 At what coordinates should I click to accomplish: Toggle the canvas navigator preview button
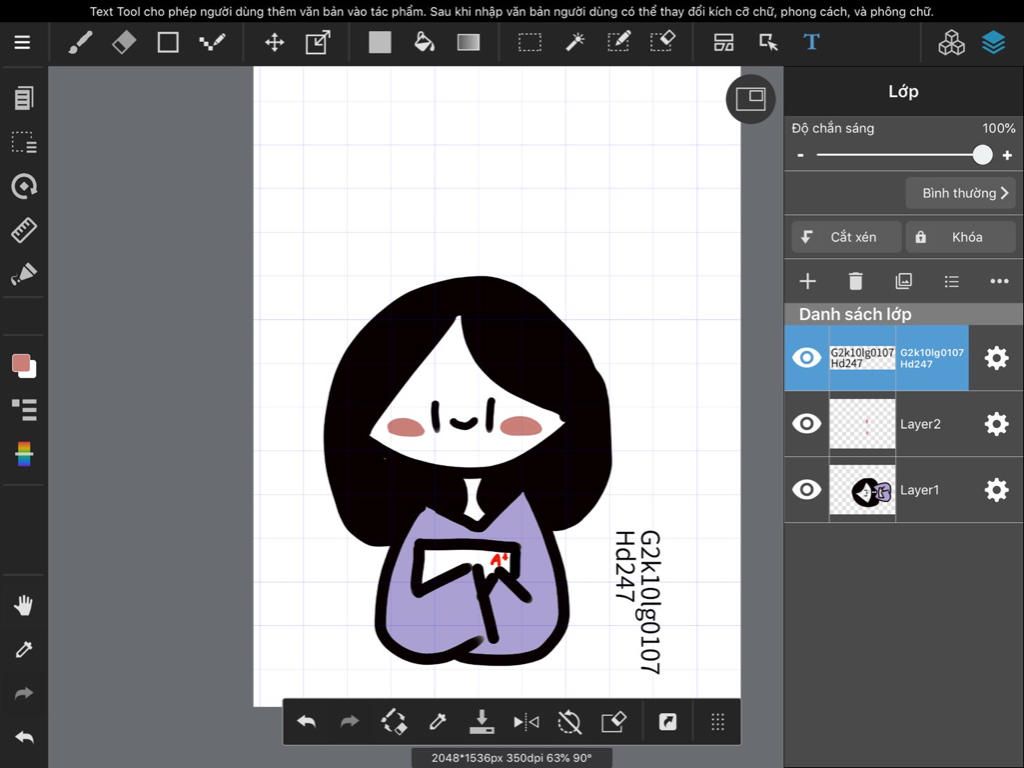tap(750, 99)
